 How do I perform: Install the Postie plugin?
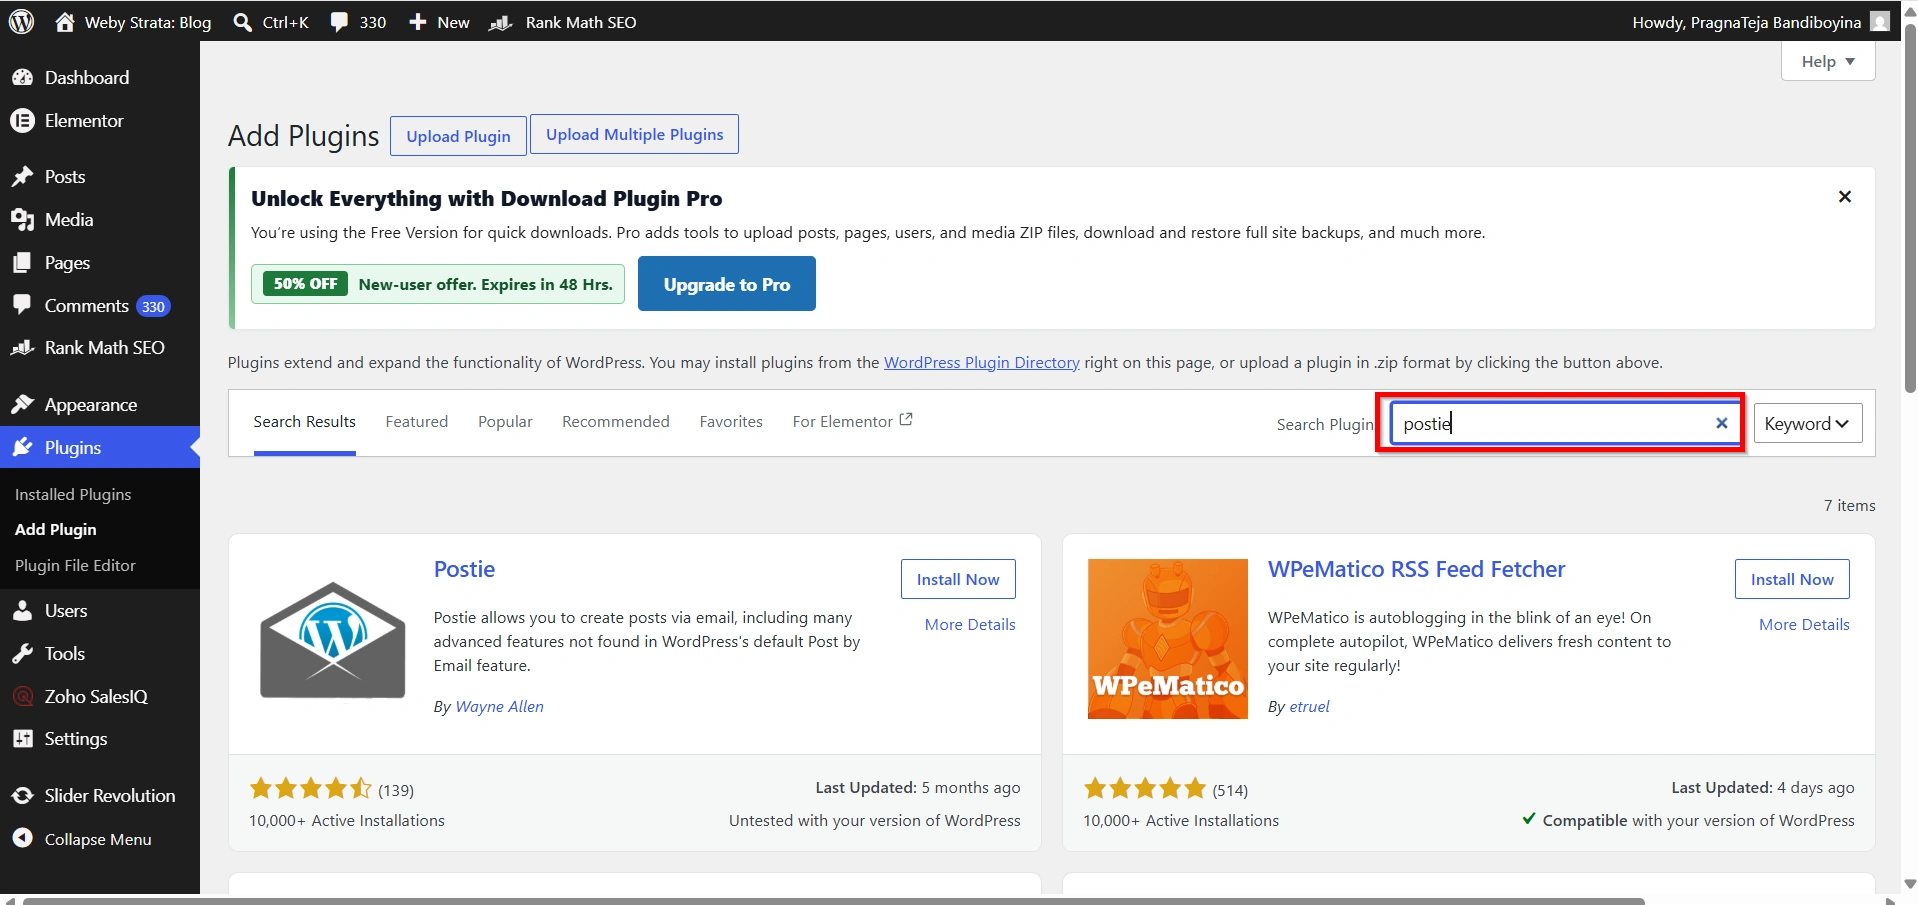point(958,579)
